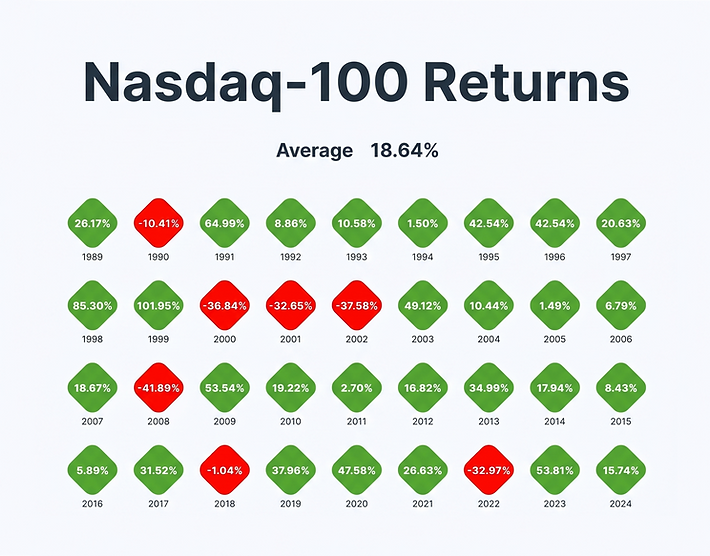Select the 2024 green badge showing 15.74%
This screenshot has height=556, width=710.
[621, 470]
